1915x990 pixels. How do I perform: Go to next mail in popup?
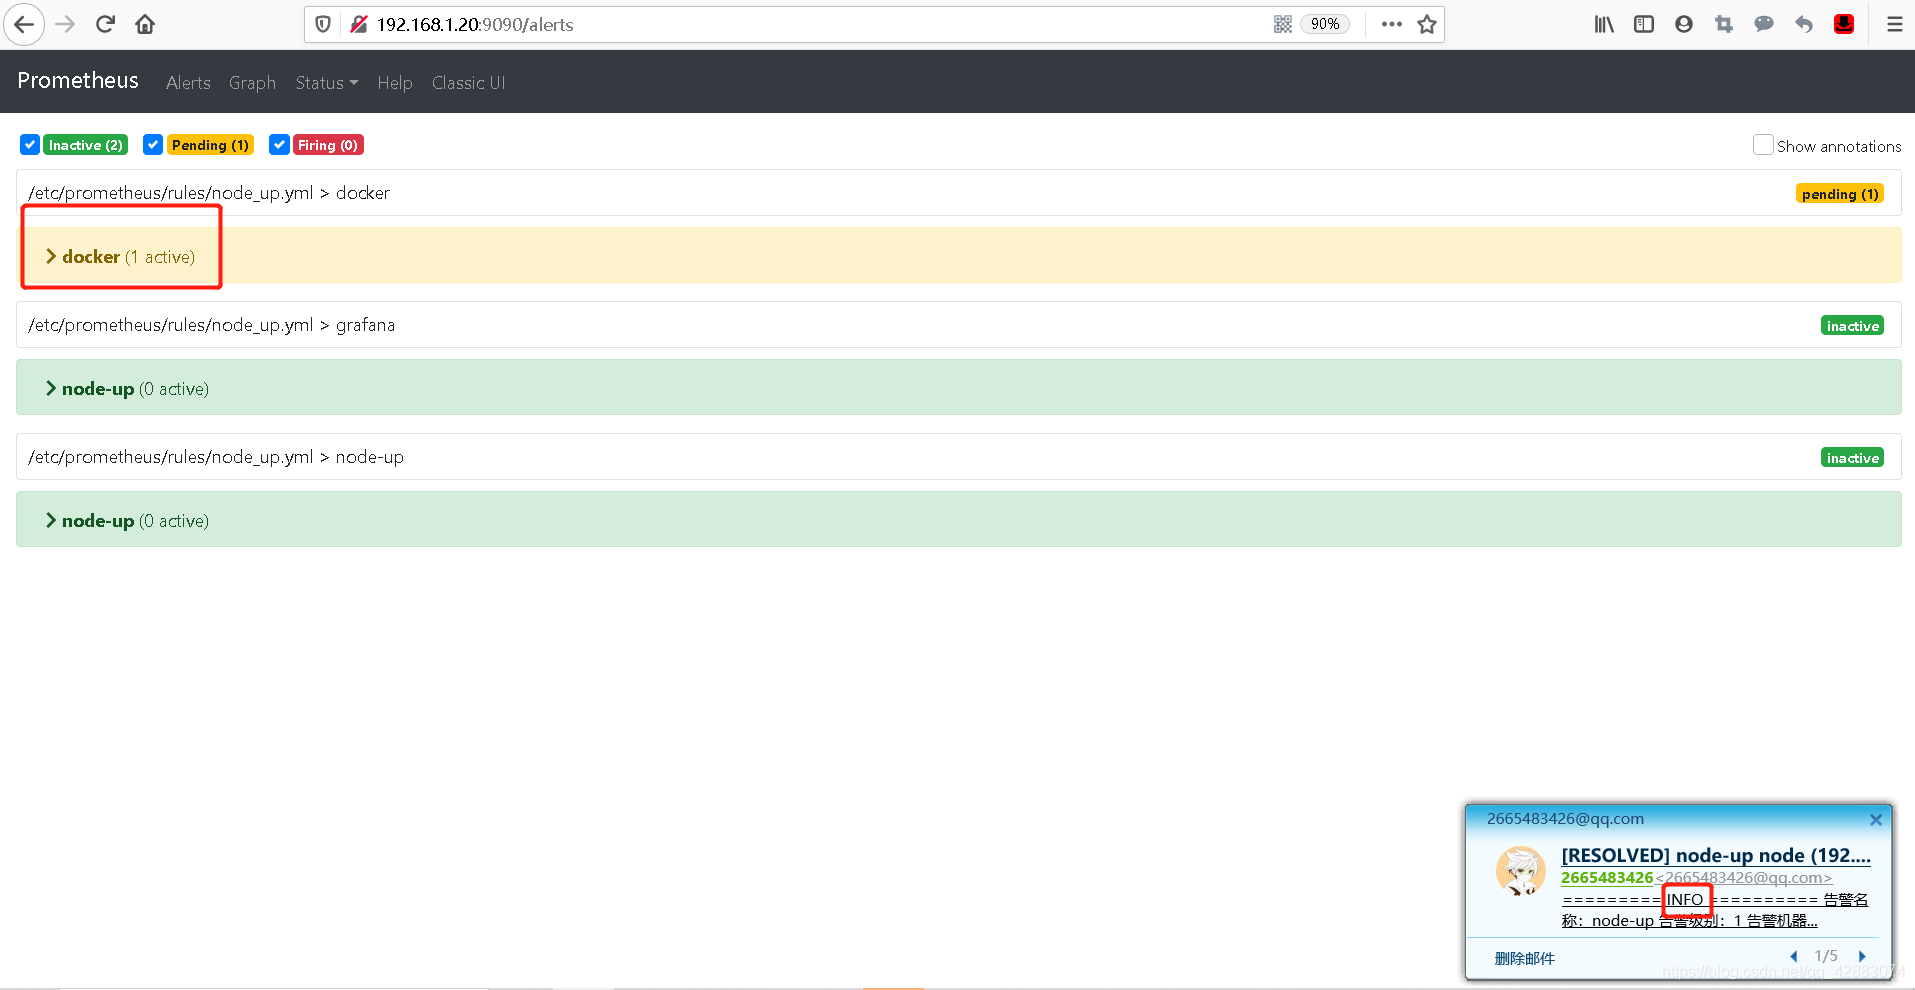tap(1862, 956)
